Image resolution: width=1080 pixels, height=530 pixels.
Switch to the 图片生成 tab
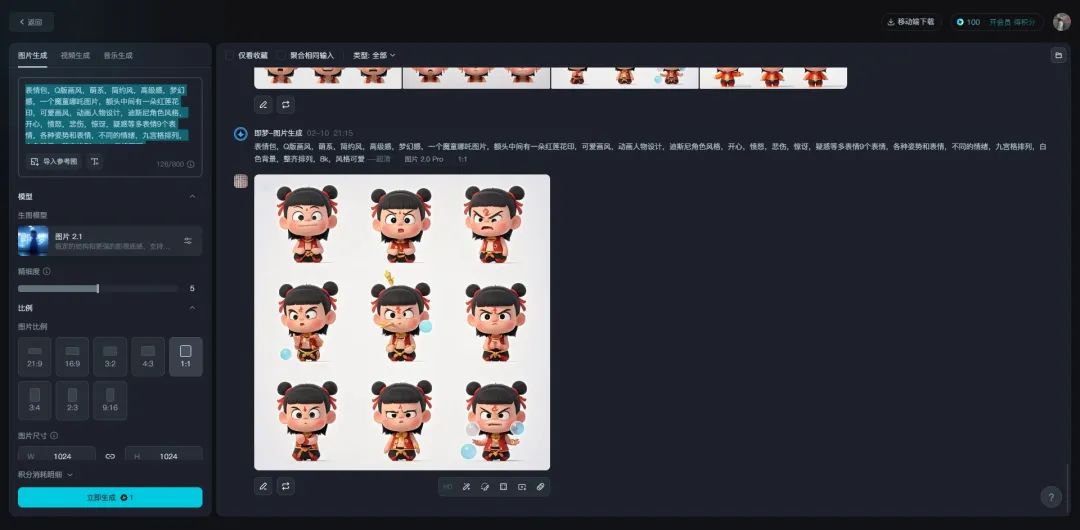[x=32, y=55]
